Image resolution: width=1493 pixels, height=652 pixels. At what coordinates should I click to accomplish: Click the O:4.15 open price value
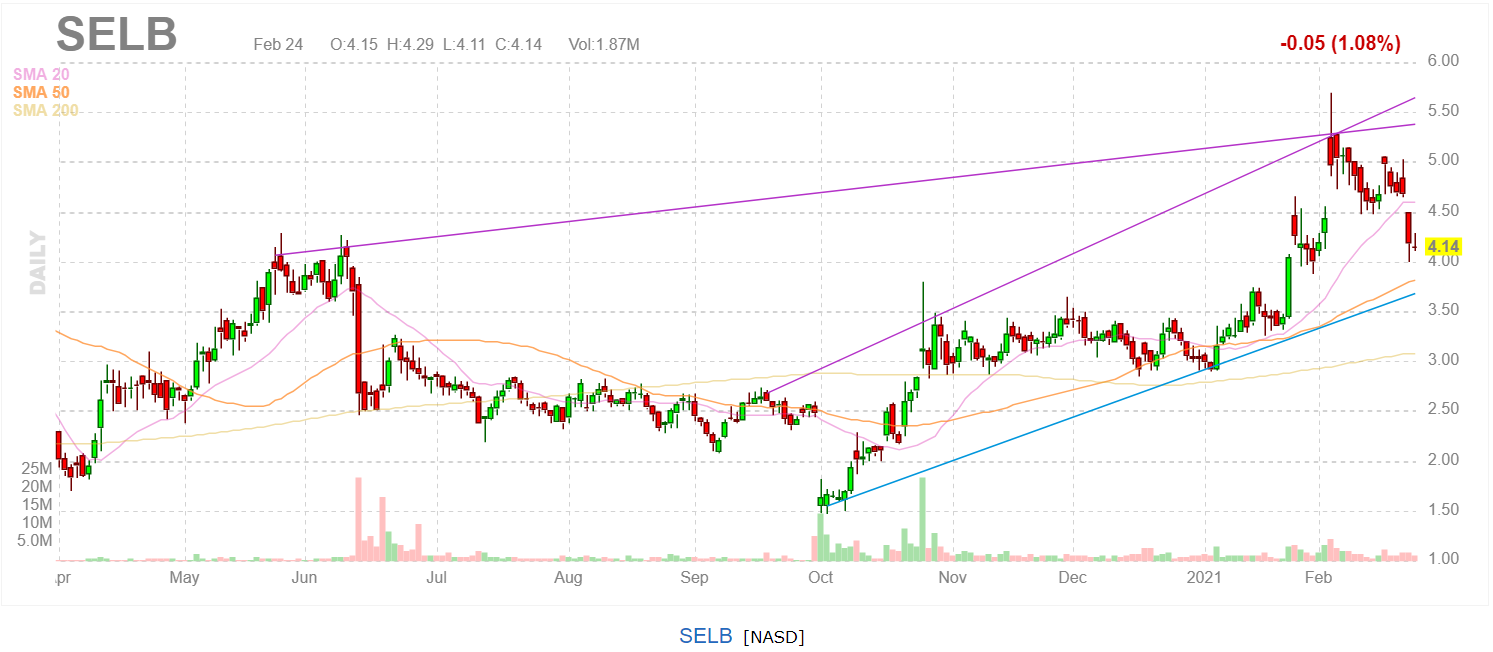[355, 44]
